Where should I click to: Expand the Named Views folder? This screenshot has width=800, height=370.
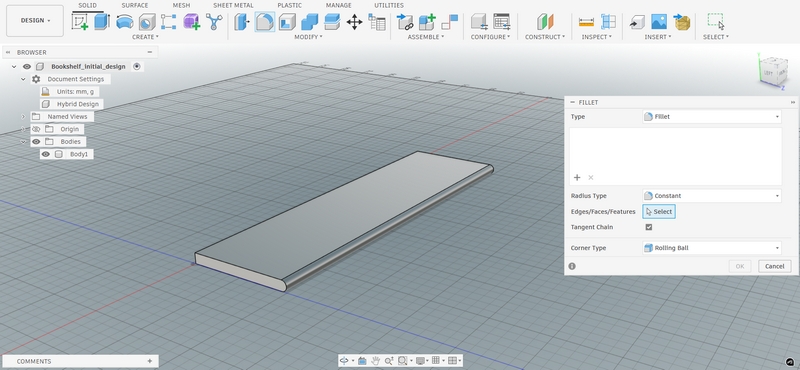(x=23, y=116)
